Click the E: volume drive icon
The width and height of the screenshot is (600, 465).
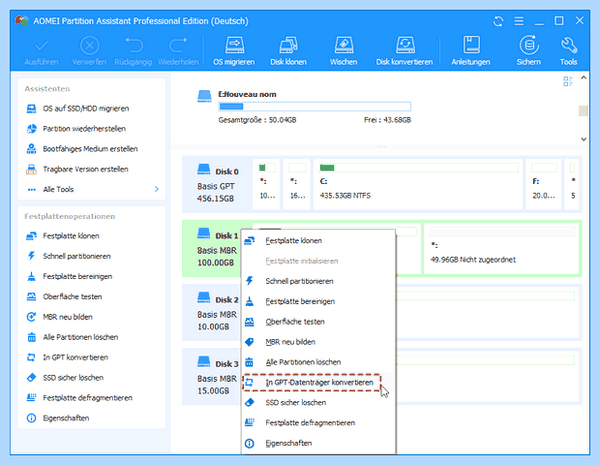click(x=204, y=96)
